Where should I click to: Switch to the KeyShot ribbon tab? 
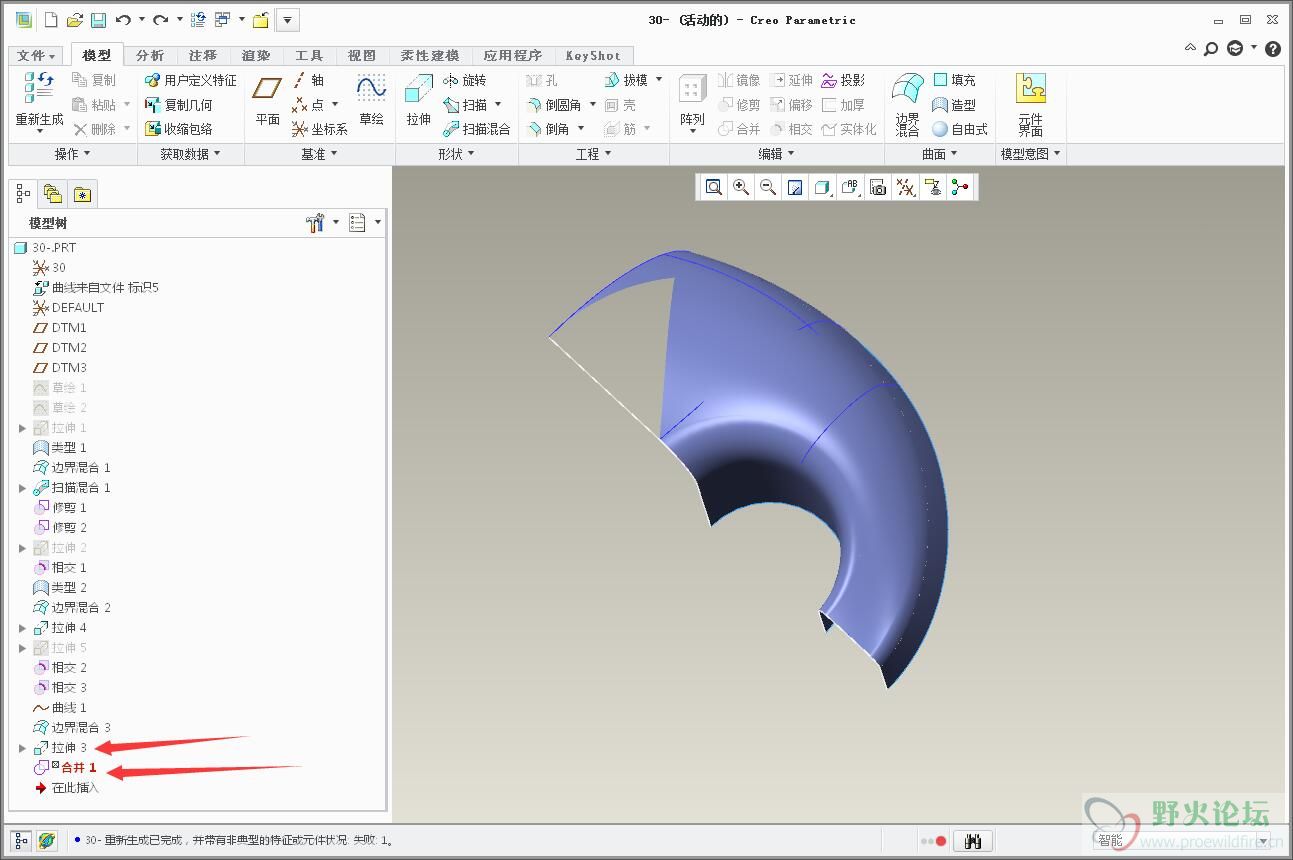(x=593, y=56)
